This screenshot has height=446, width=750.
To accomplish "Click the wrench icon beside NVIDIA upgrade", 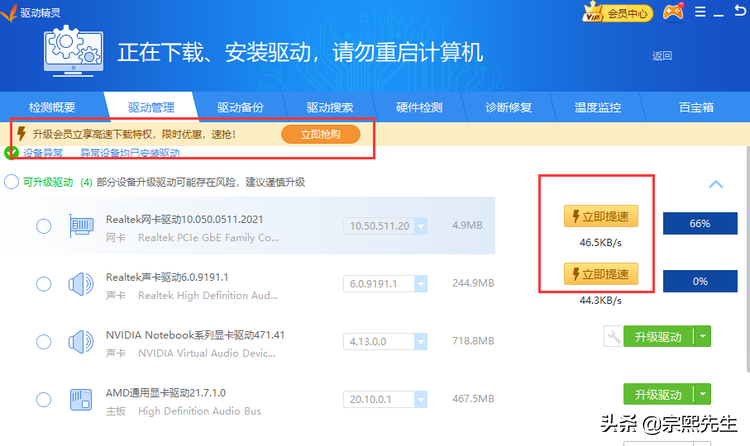I will coord(613,336).
